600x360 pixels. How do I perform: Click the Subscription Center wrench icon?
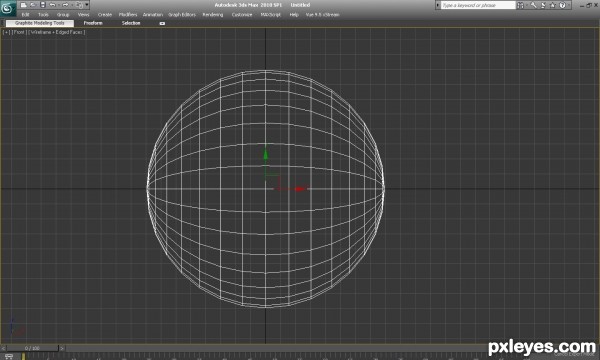click(x=533, y=5)
